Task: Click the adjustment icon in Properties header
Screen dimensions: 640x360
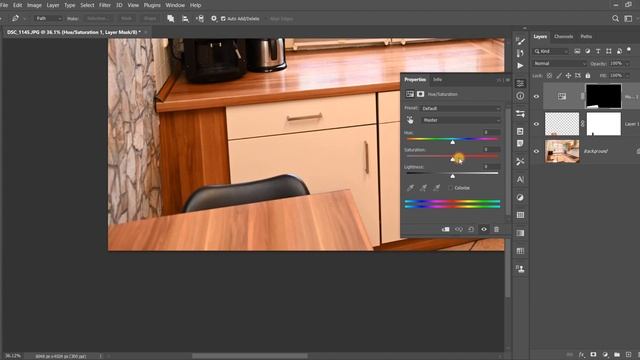Action: pyautogui.click(x=410, y=94)
